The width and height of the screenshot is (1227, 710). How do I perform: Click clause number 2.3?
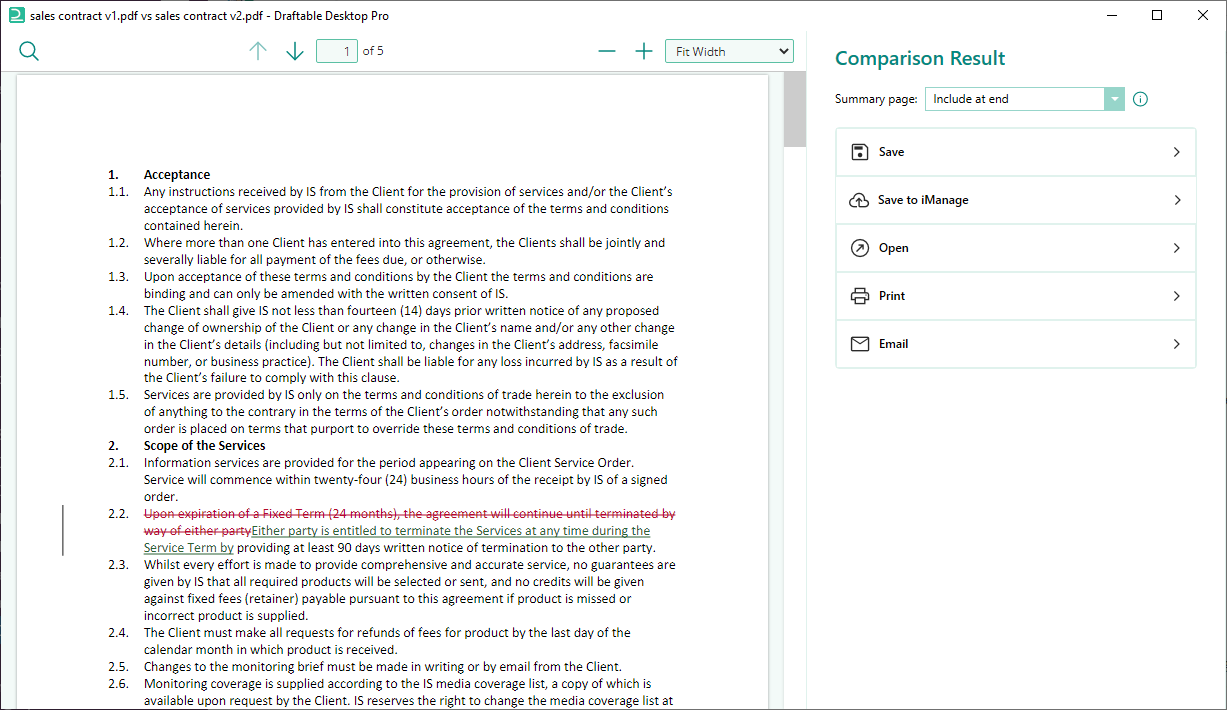[x=118, y=565]
